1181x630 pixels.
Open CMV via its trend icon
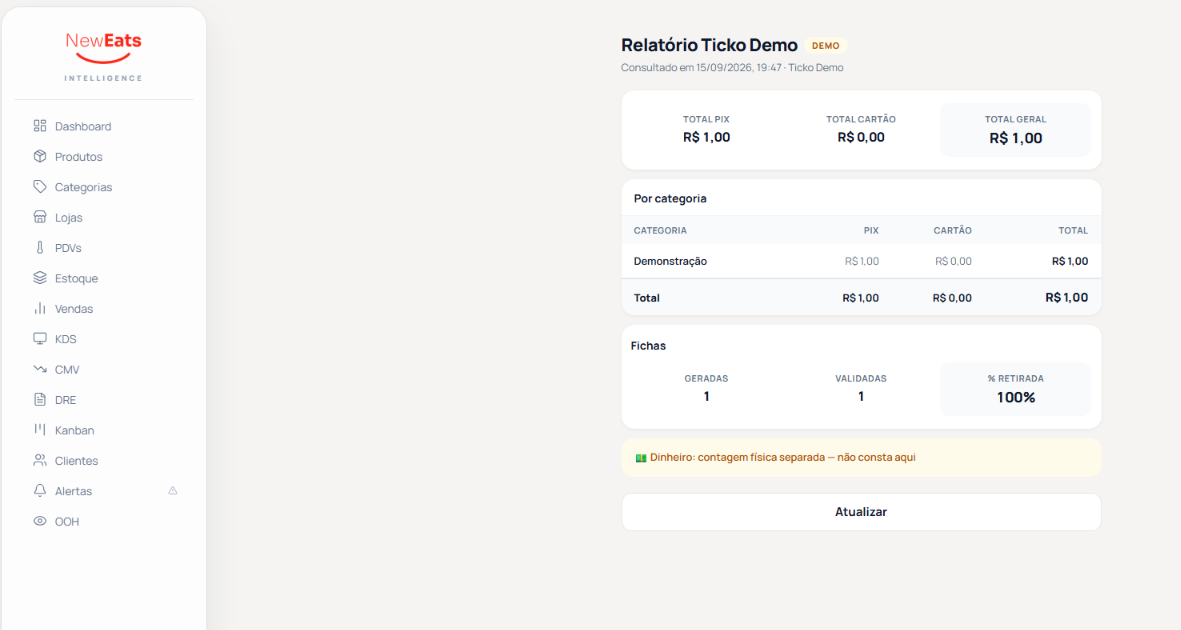[40, 369]
